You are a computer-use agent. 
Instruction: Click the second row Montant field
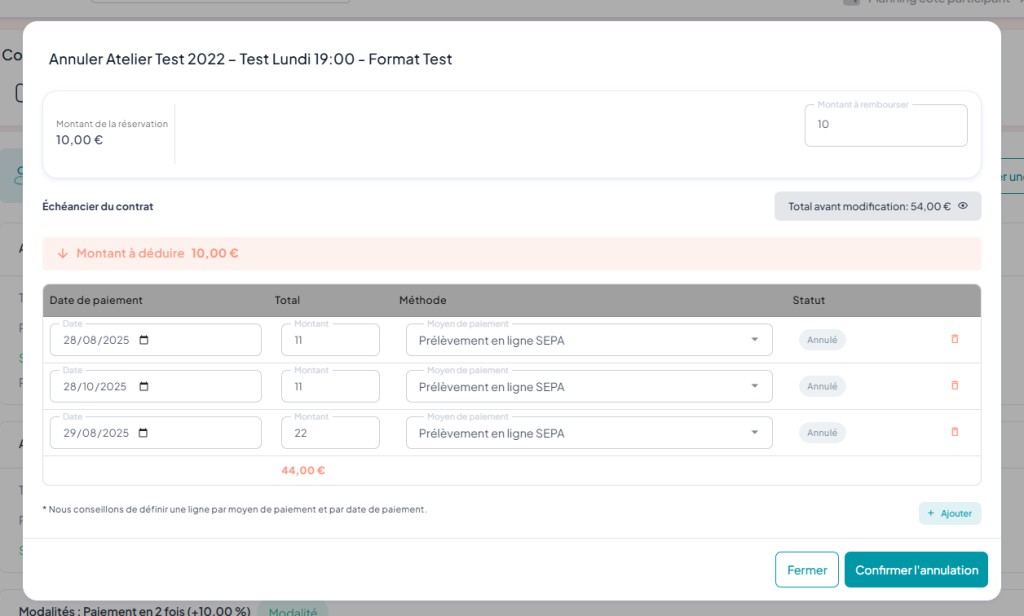click(x=330, y=387)
